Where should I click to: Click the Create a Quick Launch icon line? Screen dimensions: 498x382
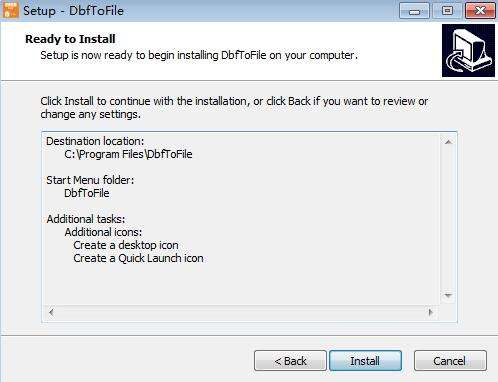138,258
